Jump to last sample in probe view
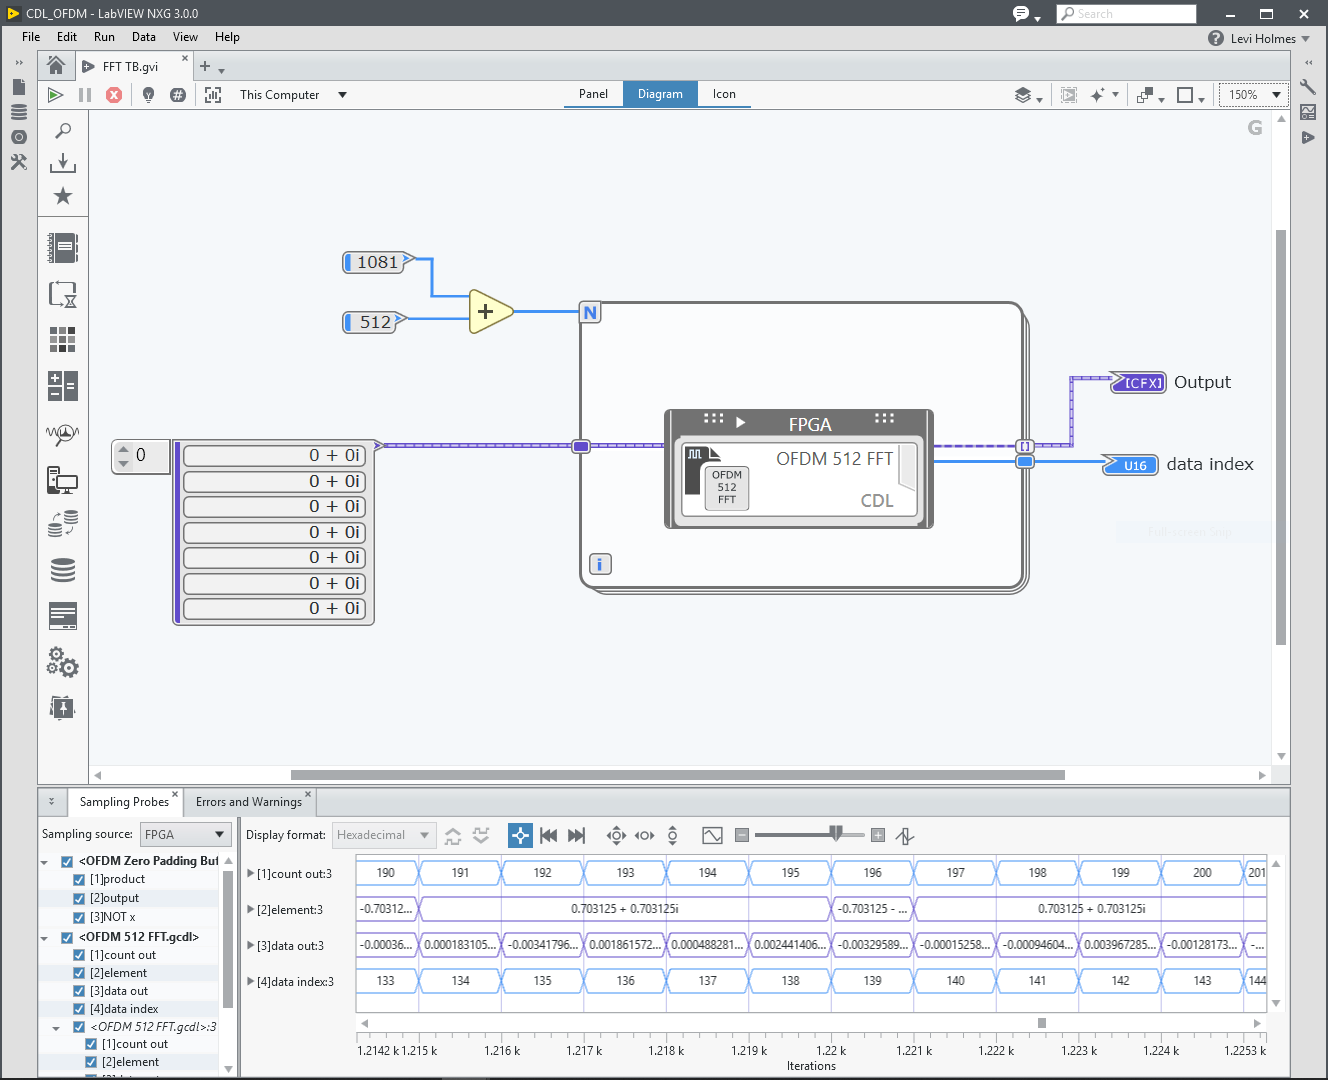The image size is (1328, 1080). [x=576, y=835]
